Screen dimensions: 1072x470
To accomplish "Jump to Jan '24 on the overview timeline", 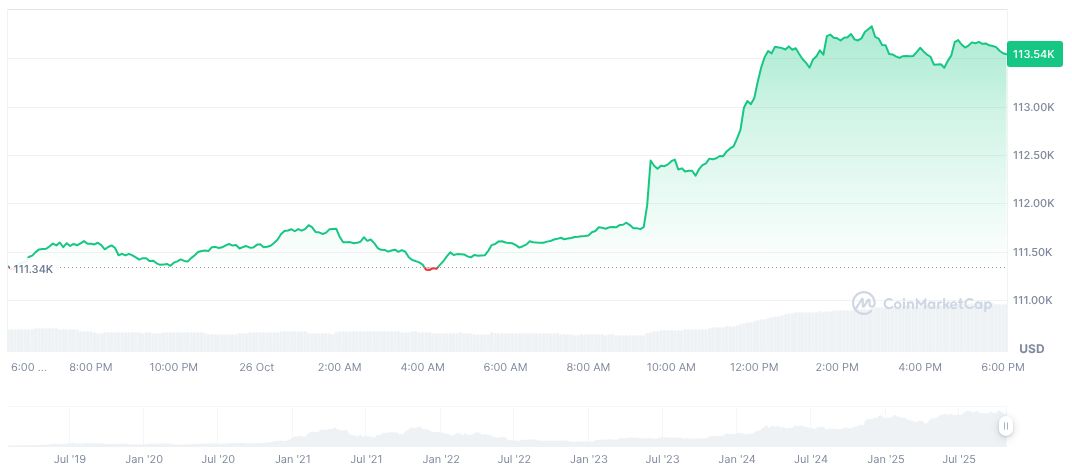I will pos(736,459).
